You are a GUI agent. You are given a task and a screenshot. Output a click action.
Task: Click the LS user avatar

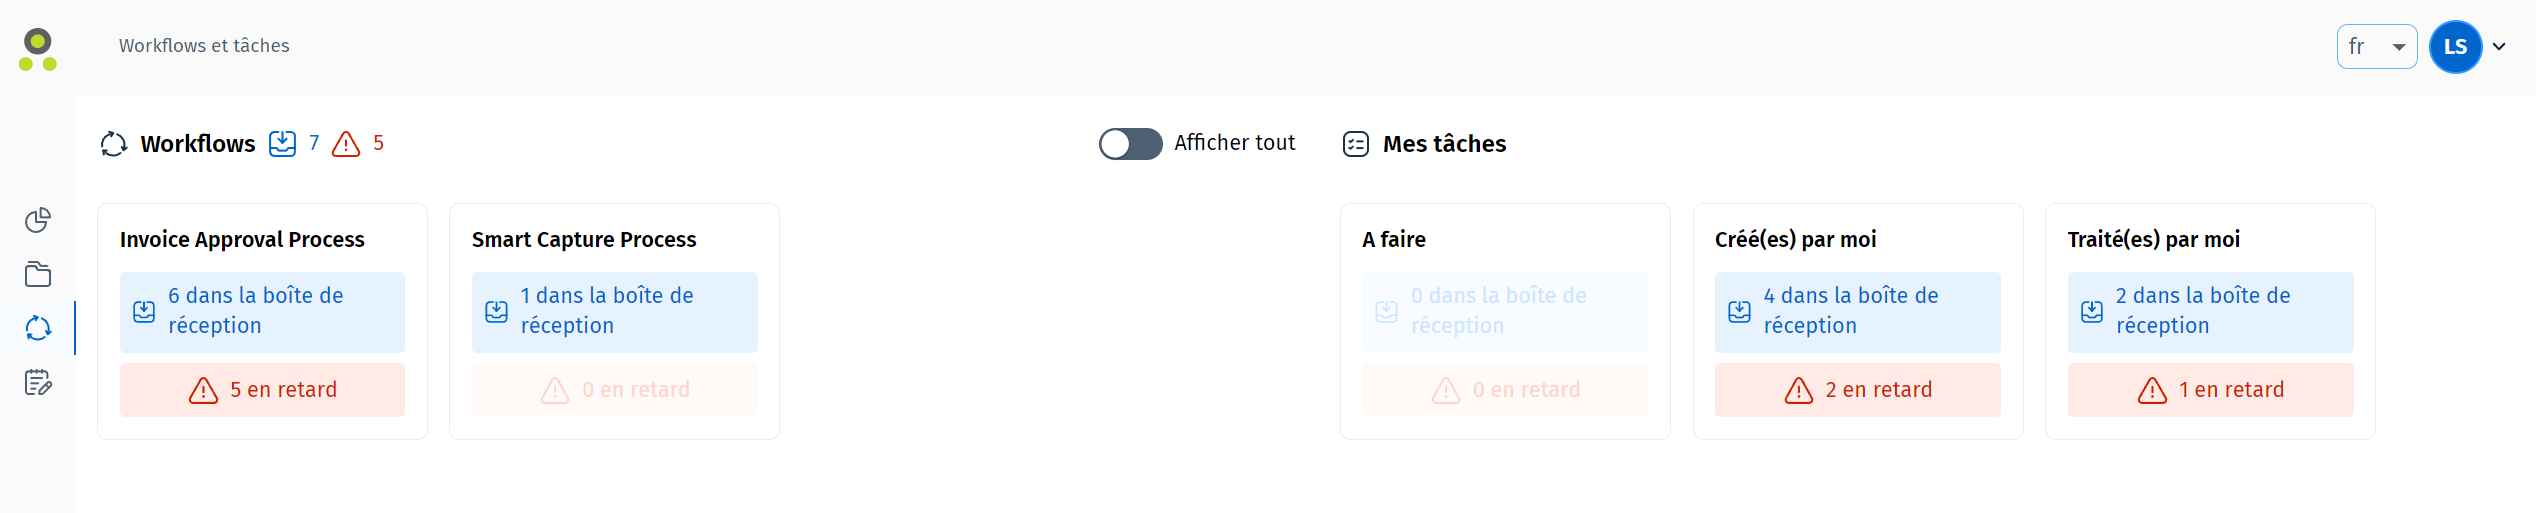2455,47
